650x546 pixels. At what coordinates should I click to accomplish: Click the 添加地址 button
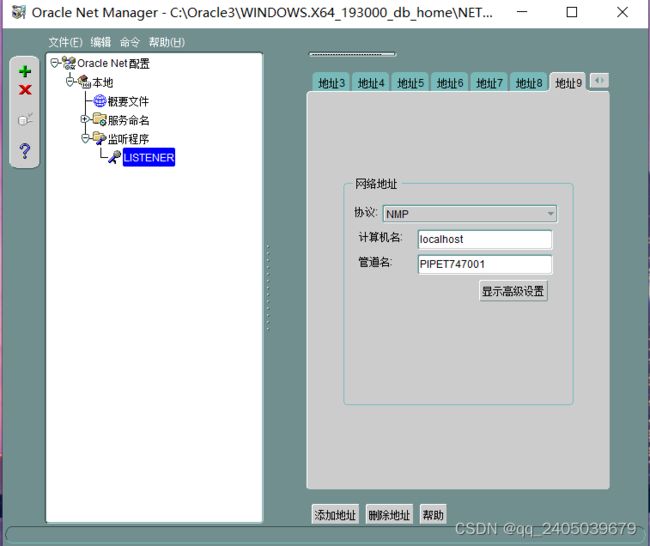click(335, 515)
